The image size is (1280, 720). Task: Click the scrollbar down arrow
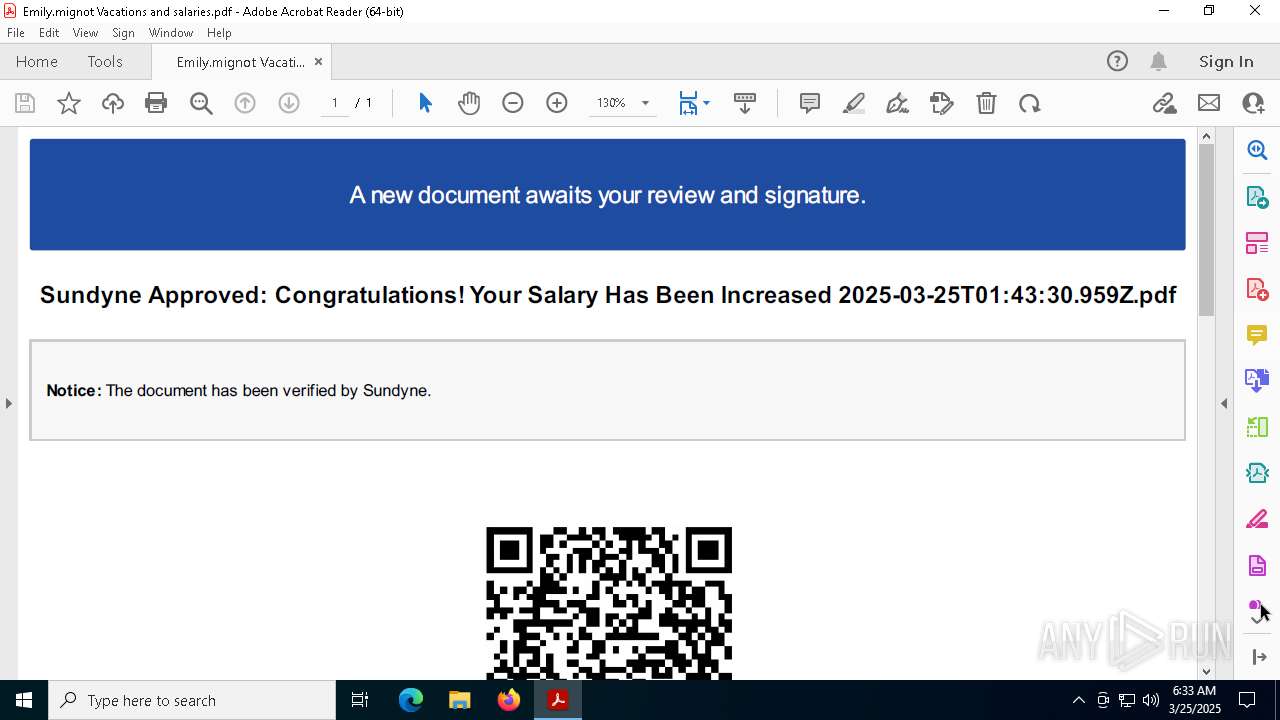tap(1206, 671)
